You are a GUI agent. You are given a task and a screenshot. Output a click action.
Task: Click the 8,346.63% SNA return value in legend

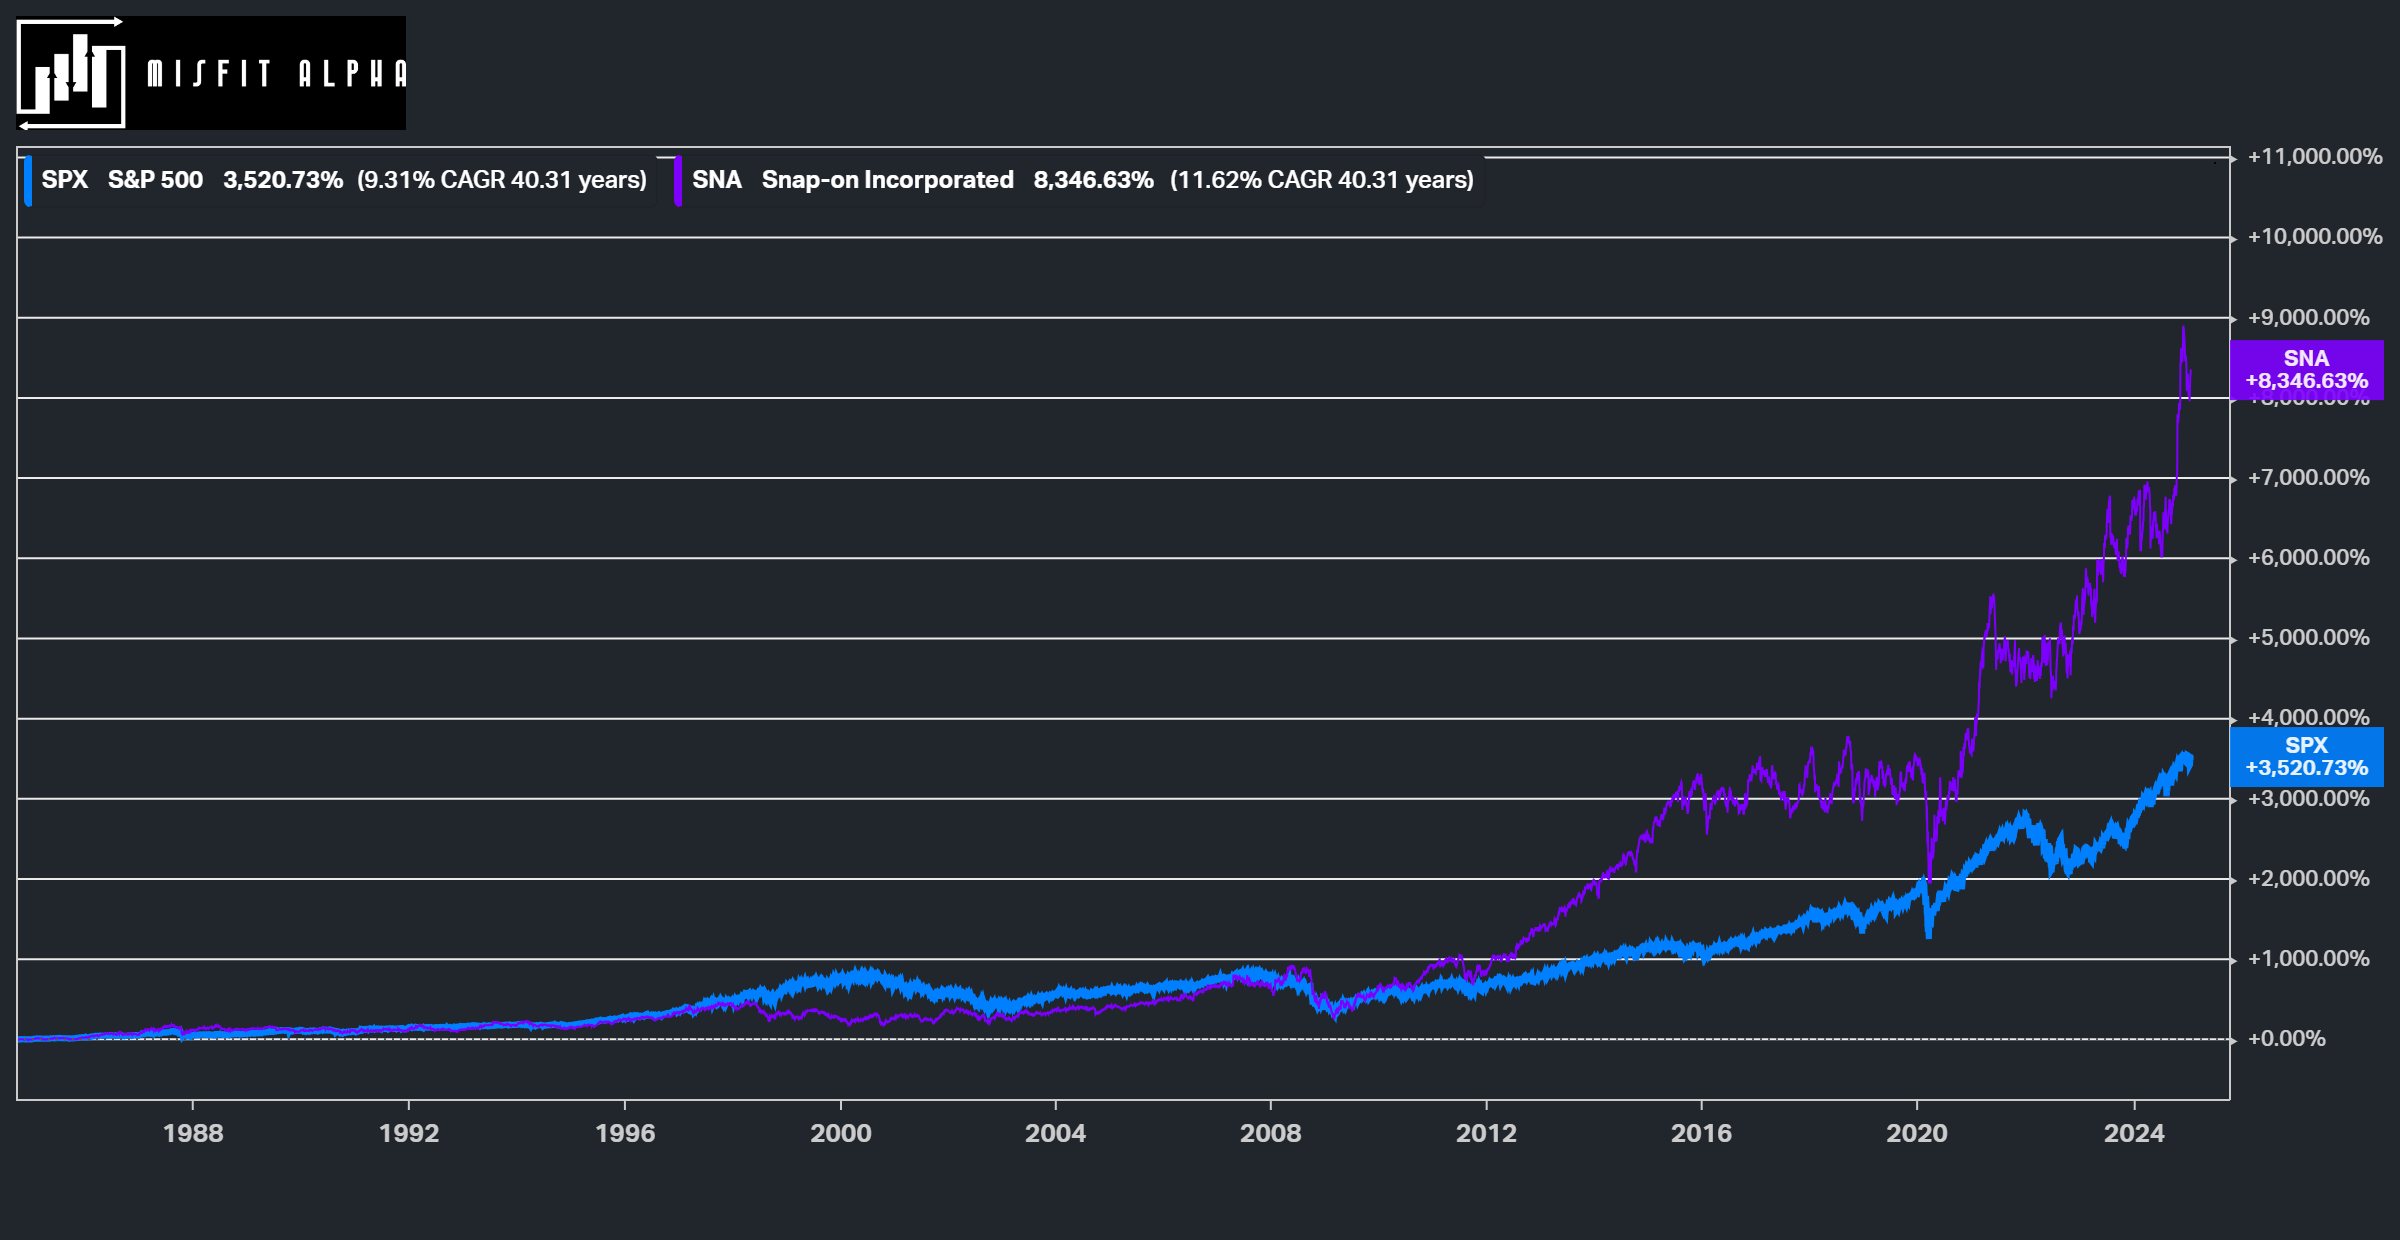coord(1094,180)
